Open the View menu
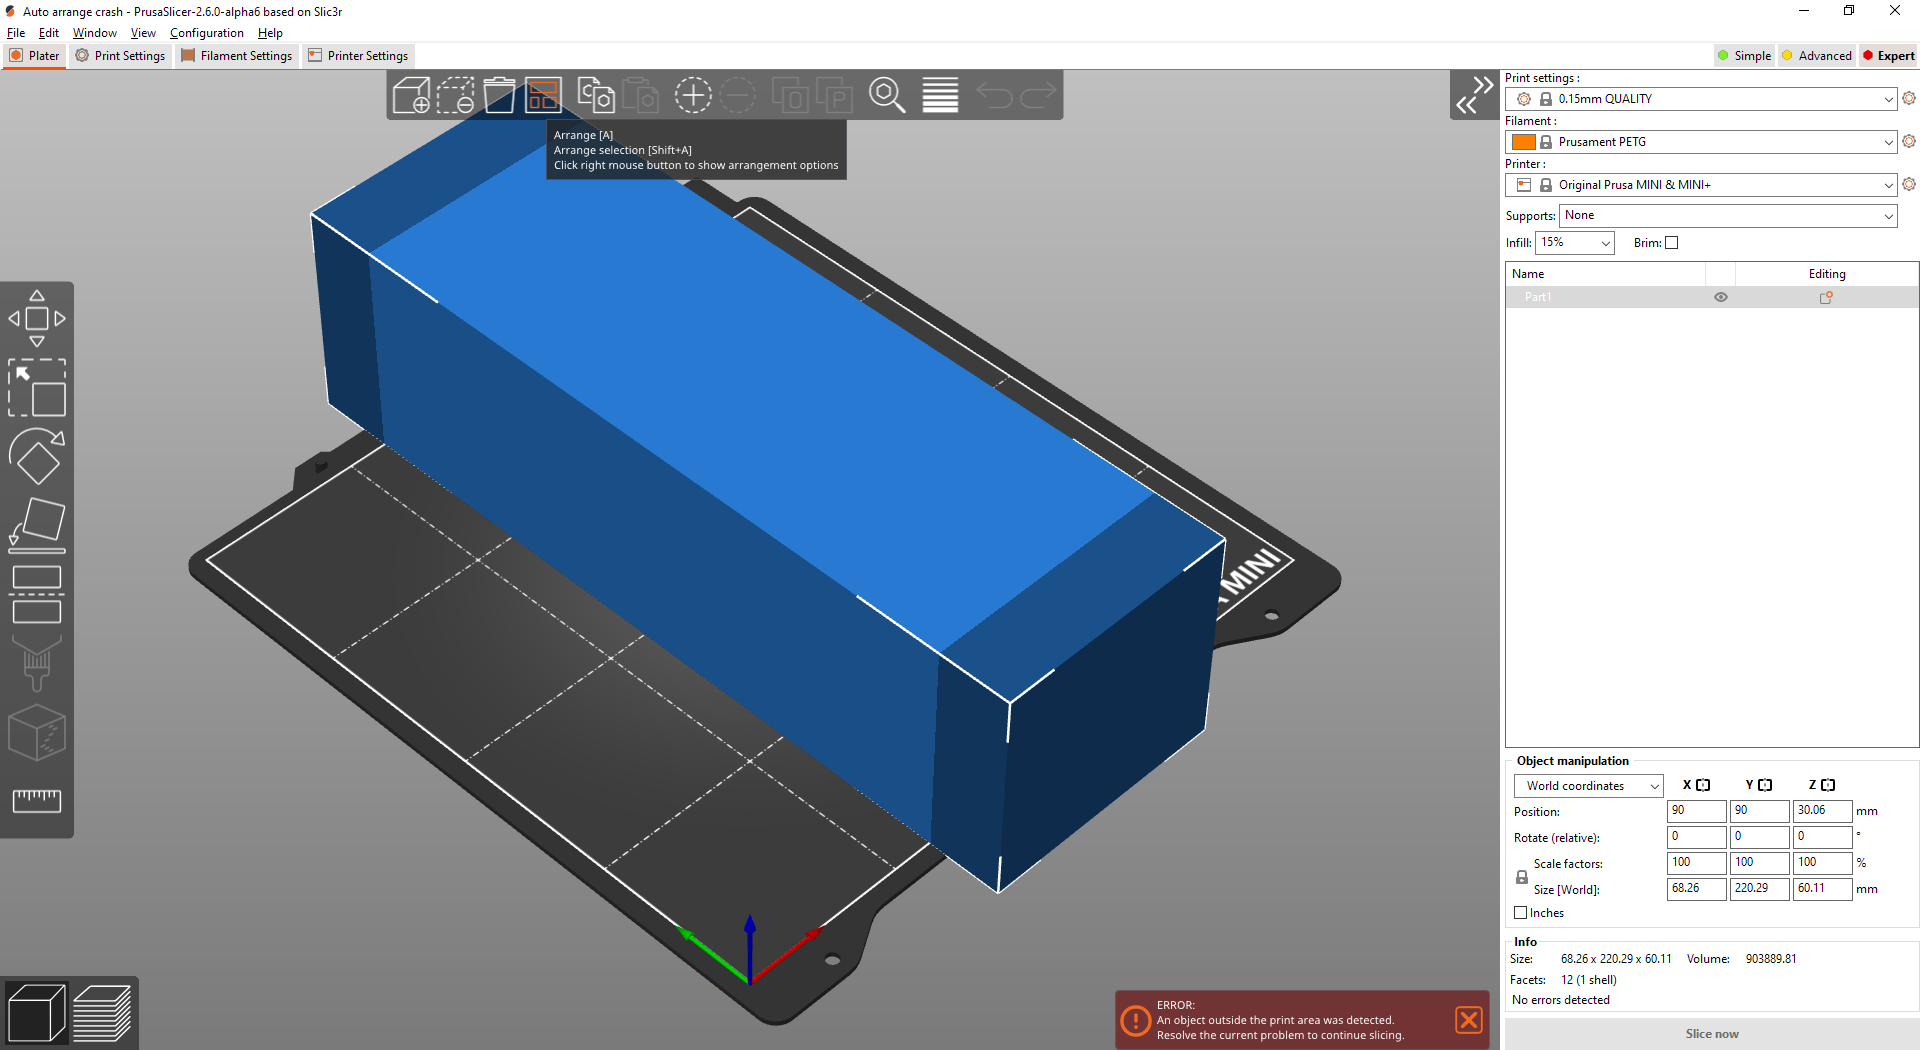Viewport: 1920px width, 1050px height. coord(143,33)
